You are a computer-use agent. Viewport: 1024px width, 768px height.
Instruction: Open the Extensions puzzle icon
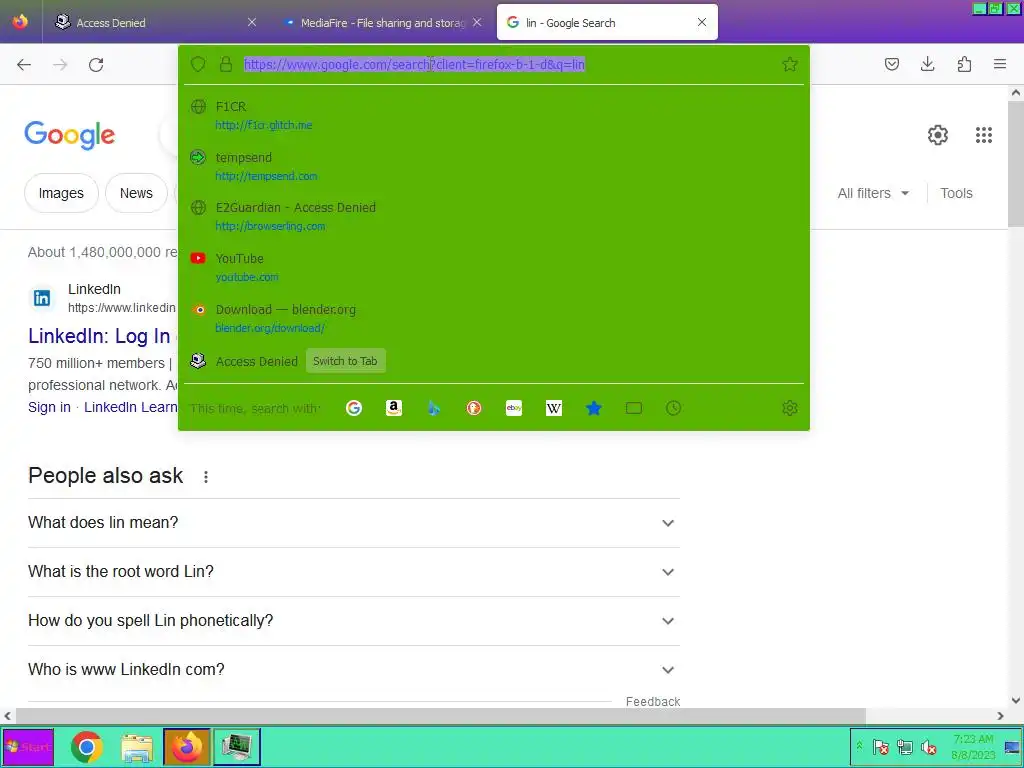[x=964, y=64]
